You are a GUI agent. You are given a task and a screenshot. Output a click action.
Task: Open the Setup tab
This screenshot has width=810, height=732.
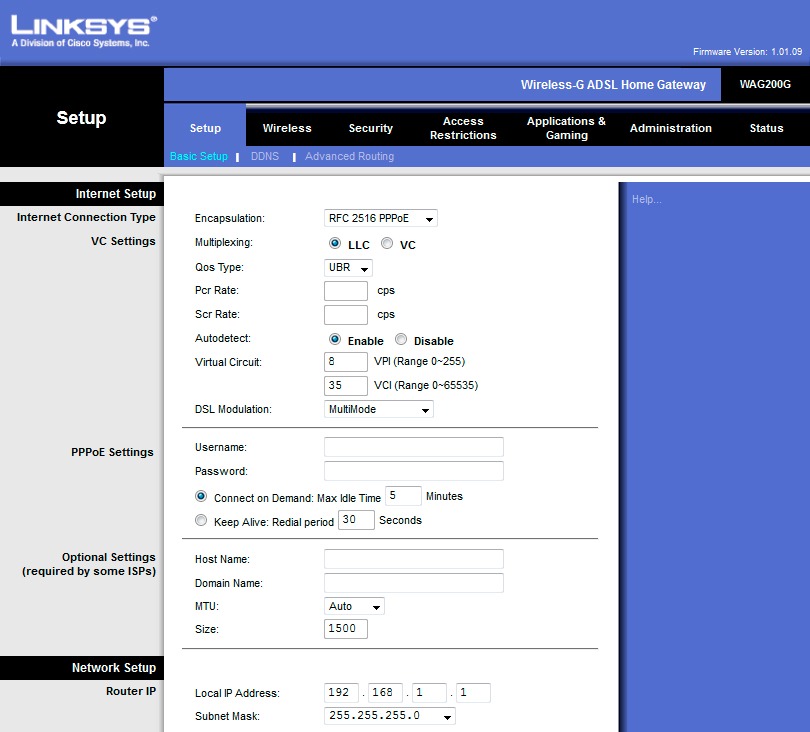point(205,128)
